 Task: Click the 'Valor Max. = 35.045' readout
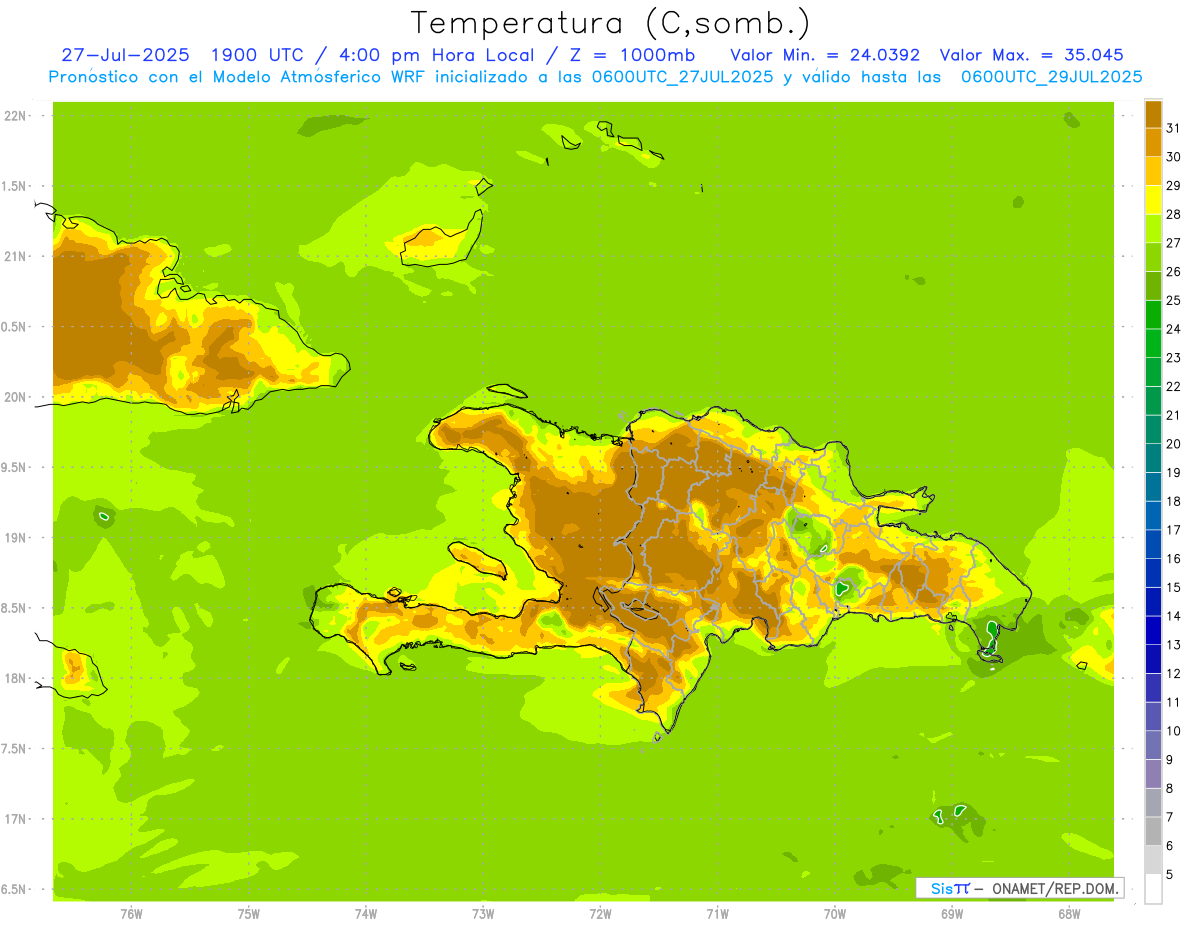pos(1032,55)
